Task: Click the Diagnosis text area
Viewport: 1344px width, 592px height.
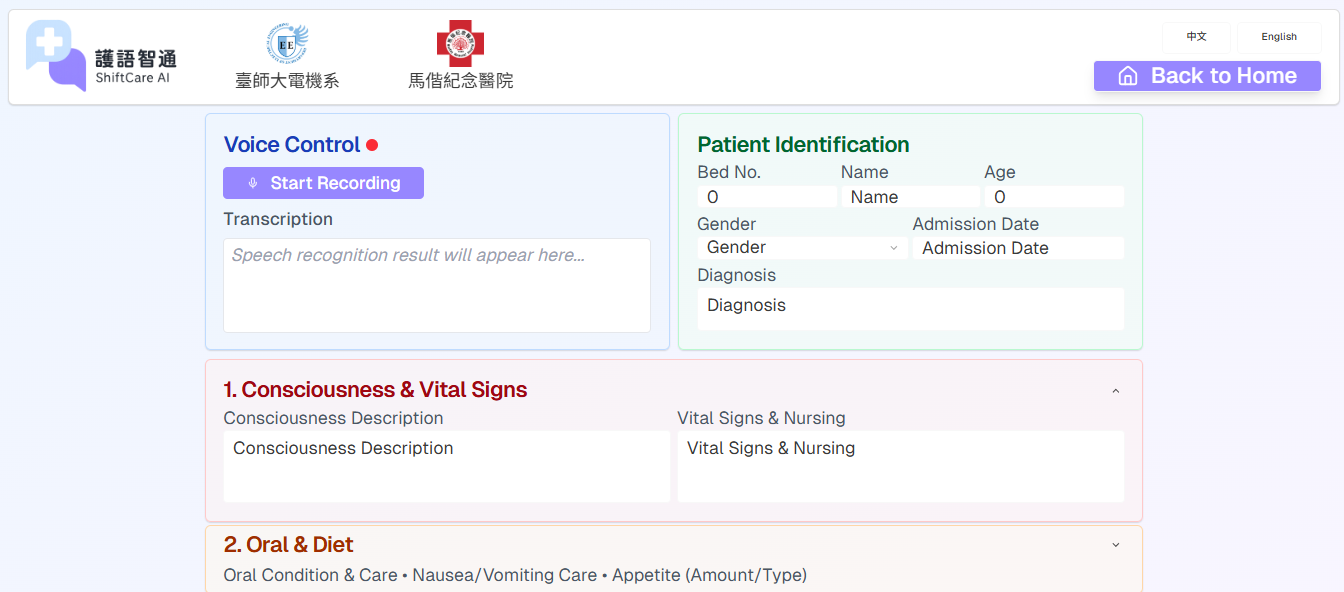Action: [910, 308]
